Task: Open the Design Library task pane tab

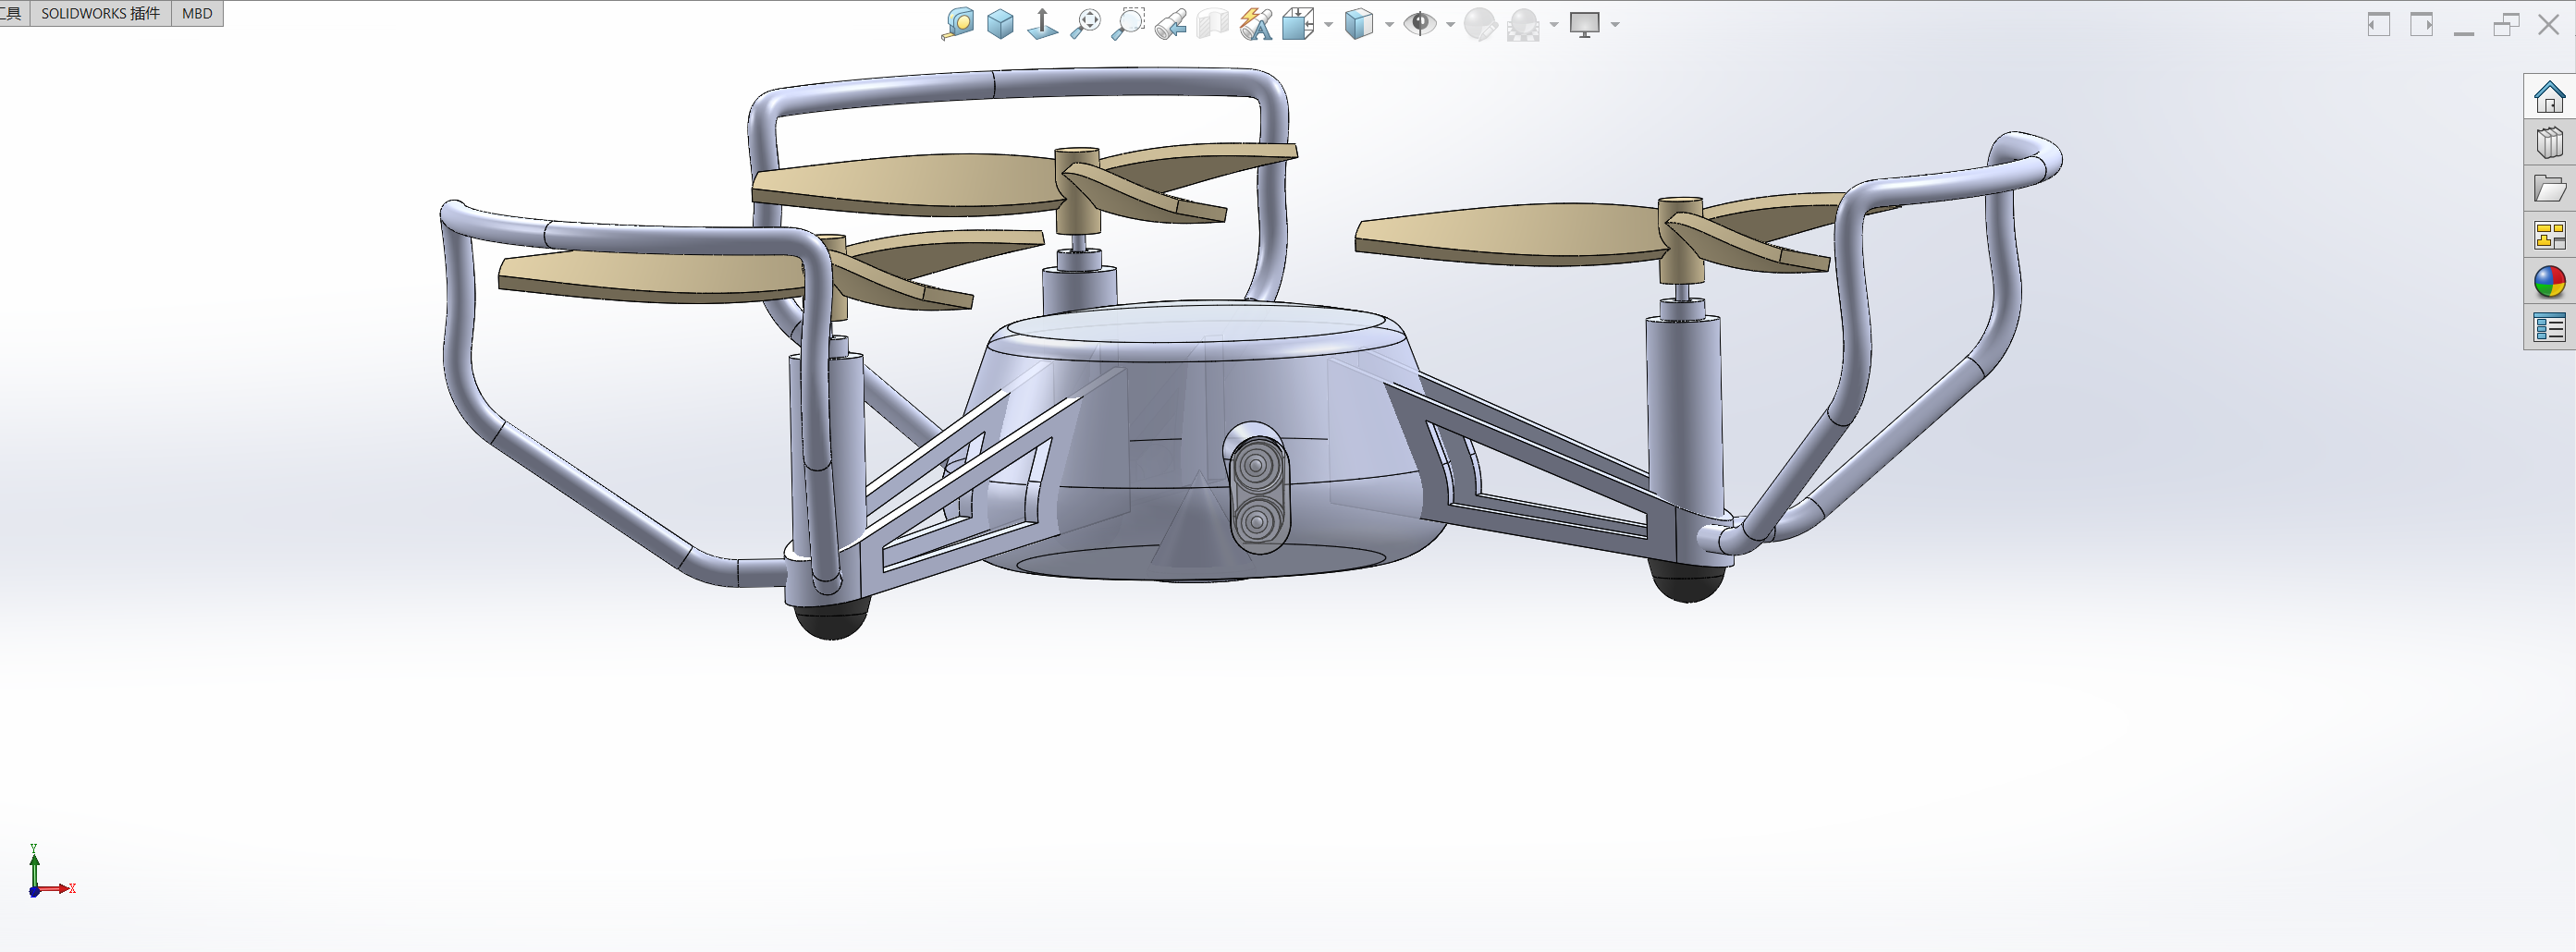Action: coord(2550,143)
